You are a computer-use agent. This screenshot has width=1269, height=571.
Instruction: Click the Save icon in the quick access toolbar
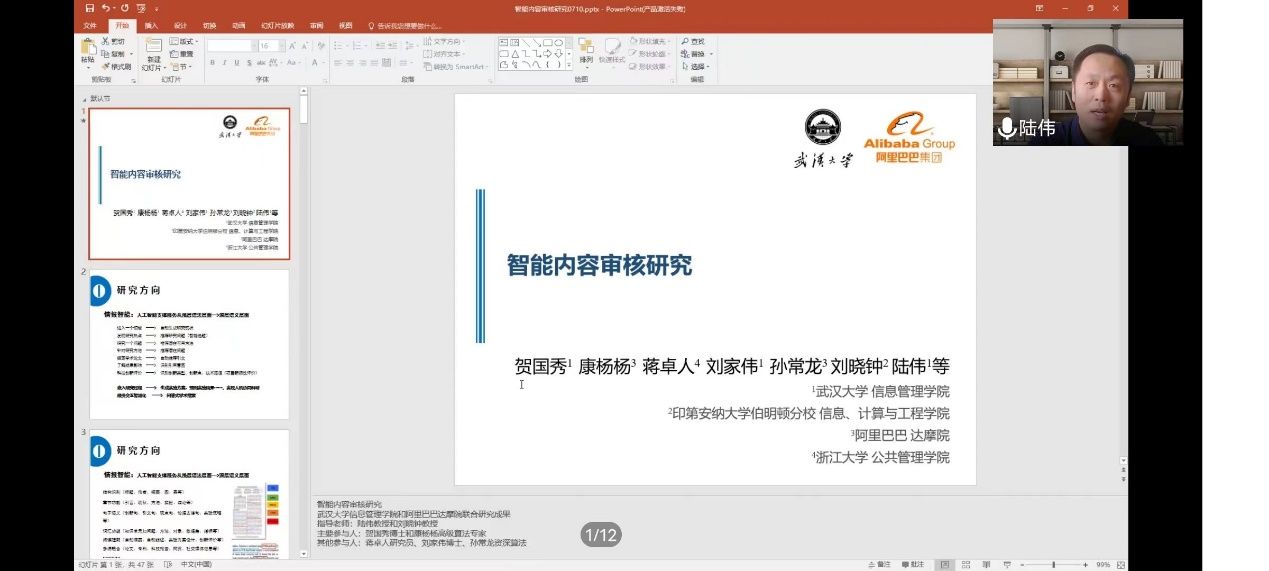(x=91, y=8)
